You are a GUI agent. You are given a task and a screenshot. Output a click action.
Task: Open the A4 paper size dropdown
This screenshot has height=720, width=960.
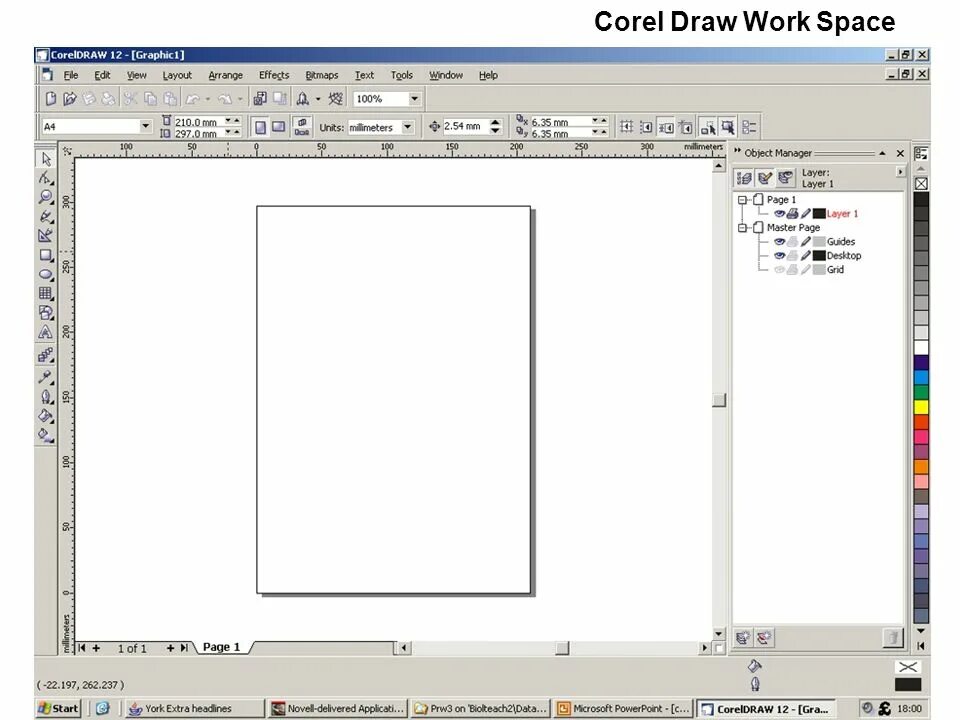point(148,126)
